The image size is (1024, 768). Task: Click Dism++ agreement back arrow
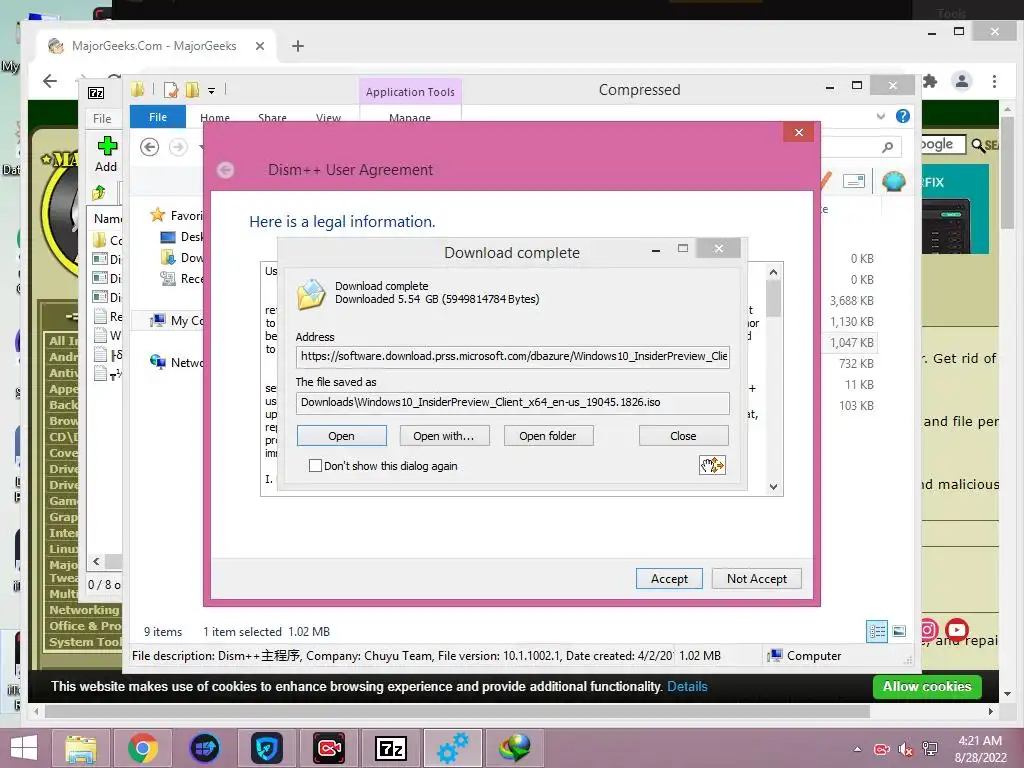point(225,170)
